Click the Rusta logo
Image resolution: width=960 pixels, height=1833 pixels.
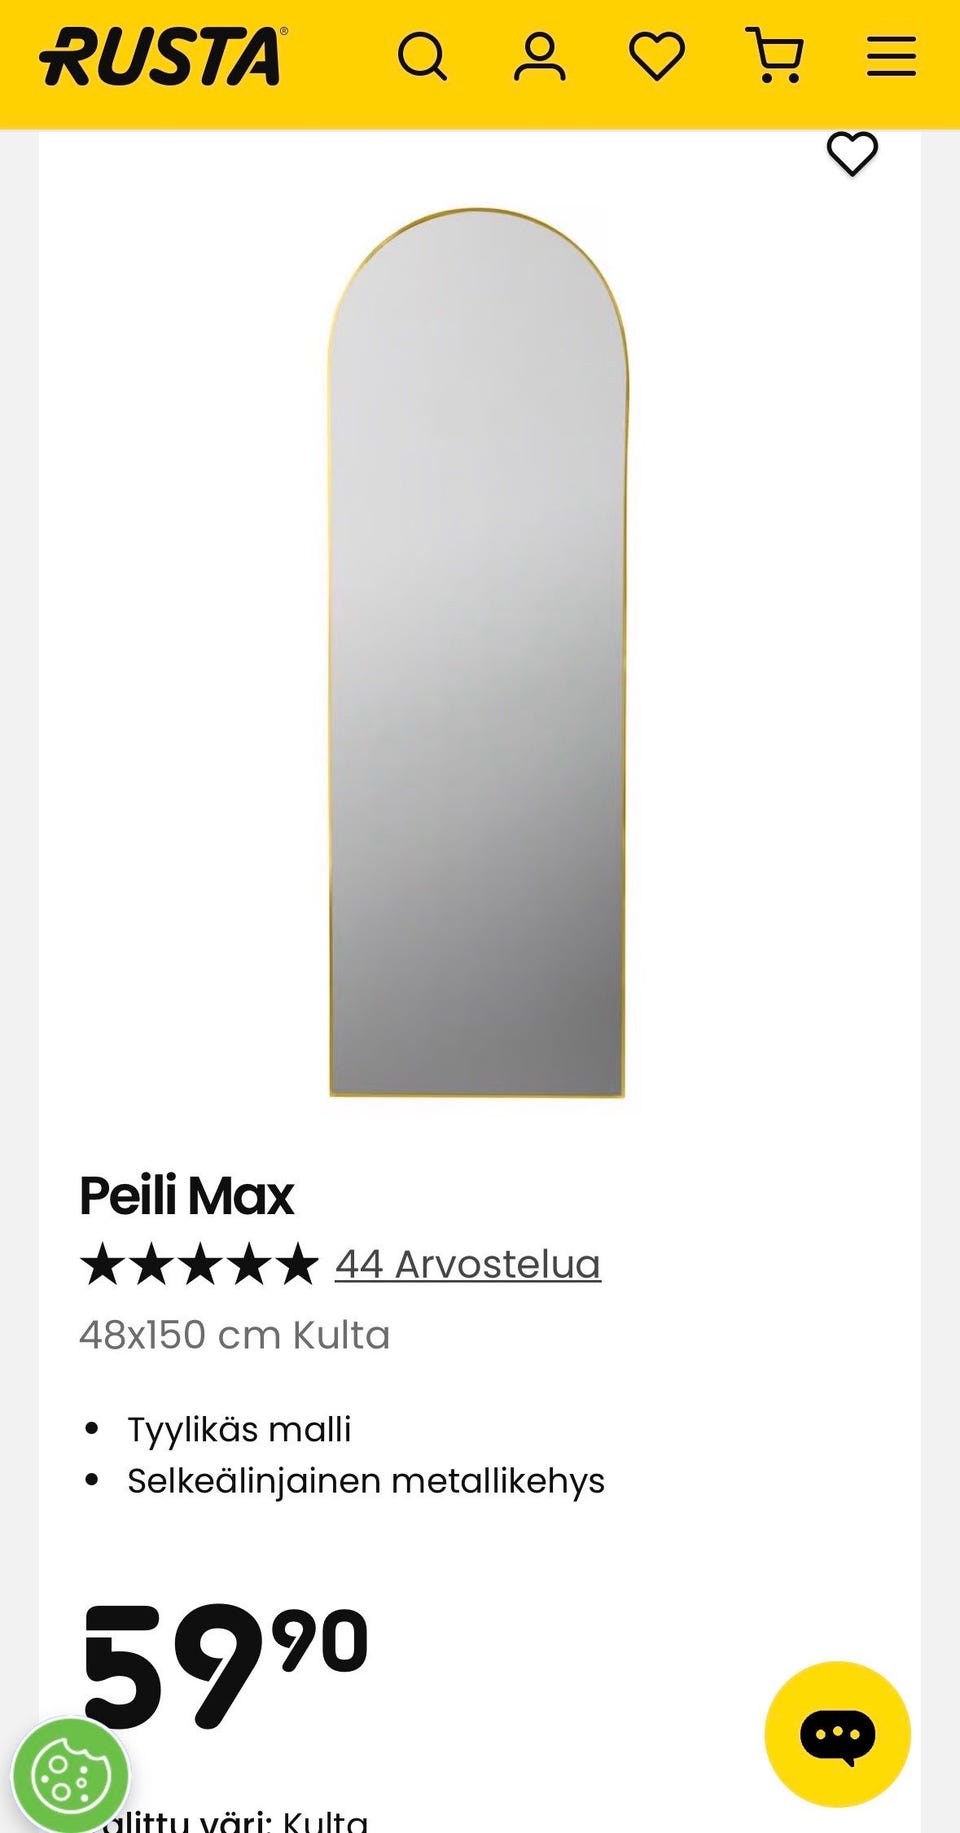pyautogui.click(x=164, y=56)
